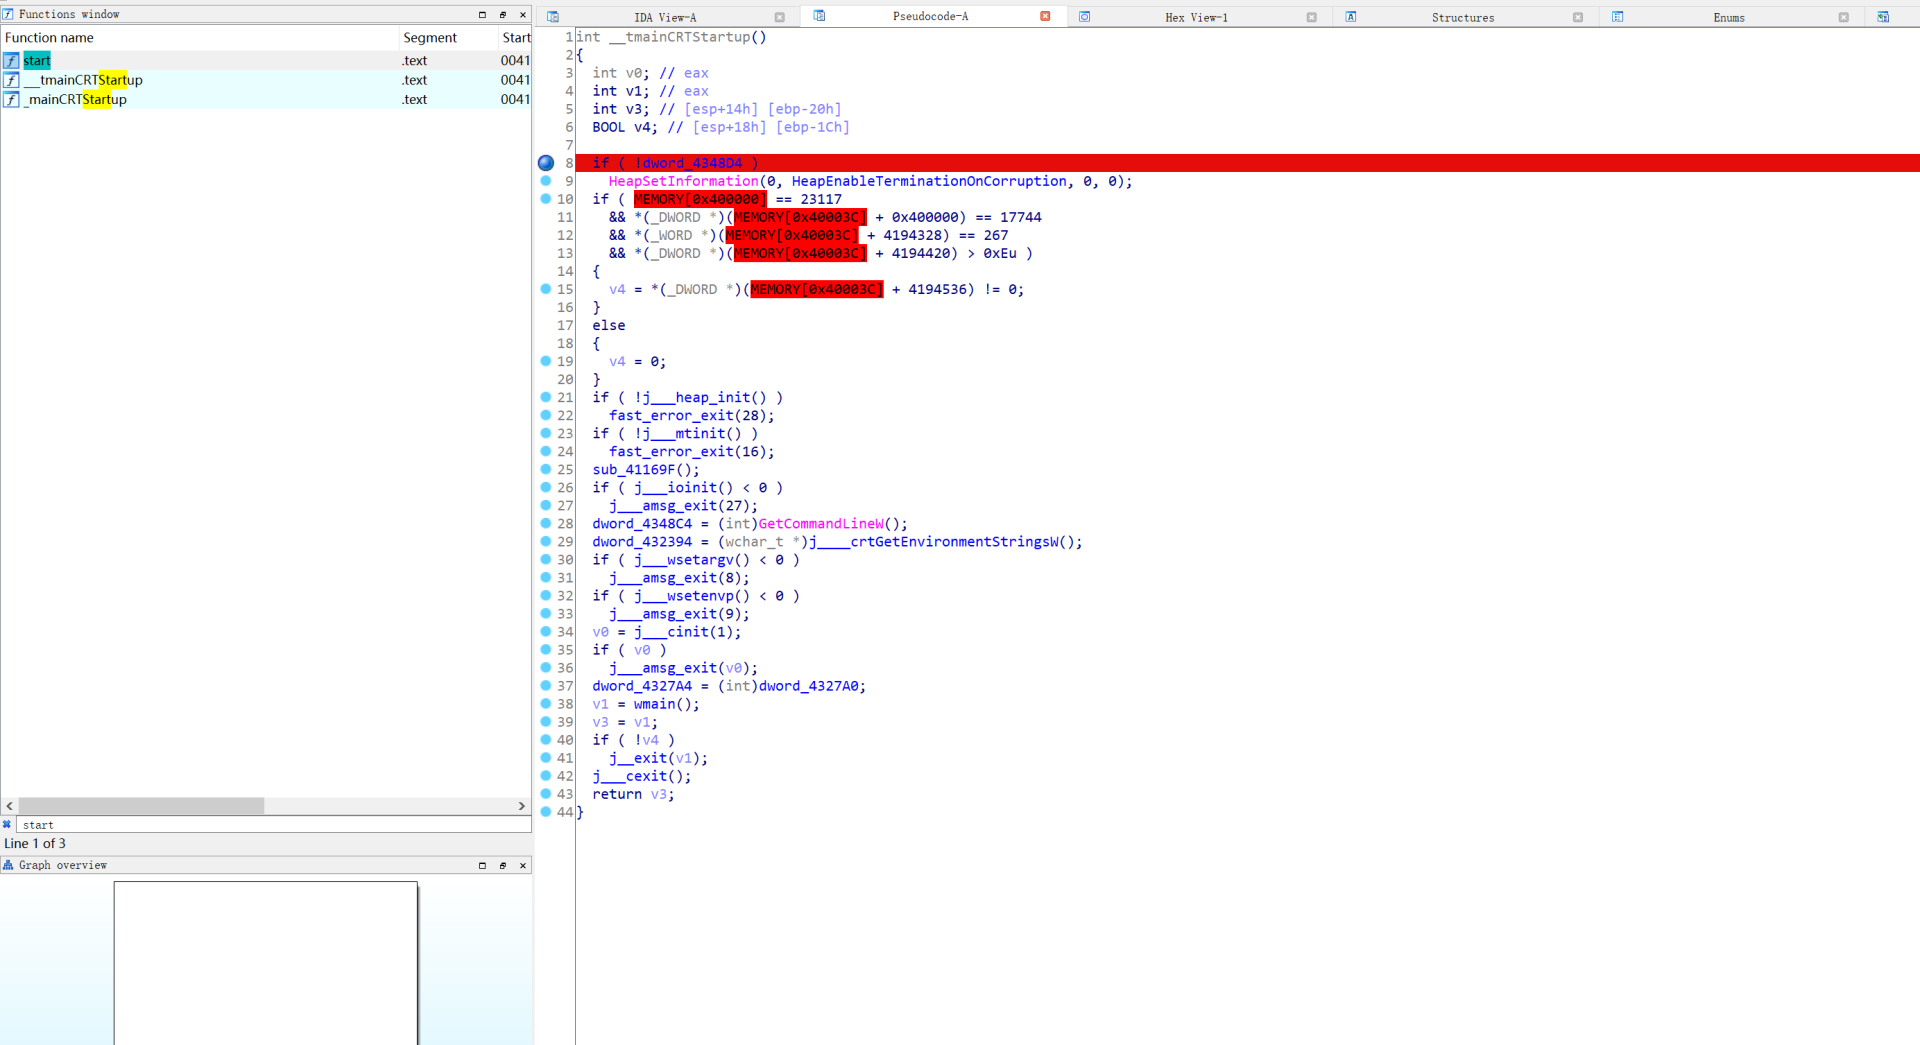Screen dimensions: 1920x1045
Task: Clear the functions filter with the blue X
Action: [x=7, y=825]
